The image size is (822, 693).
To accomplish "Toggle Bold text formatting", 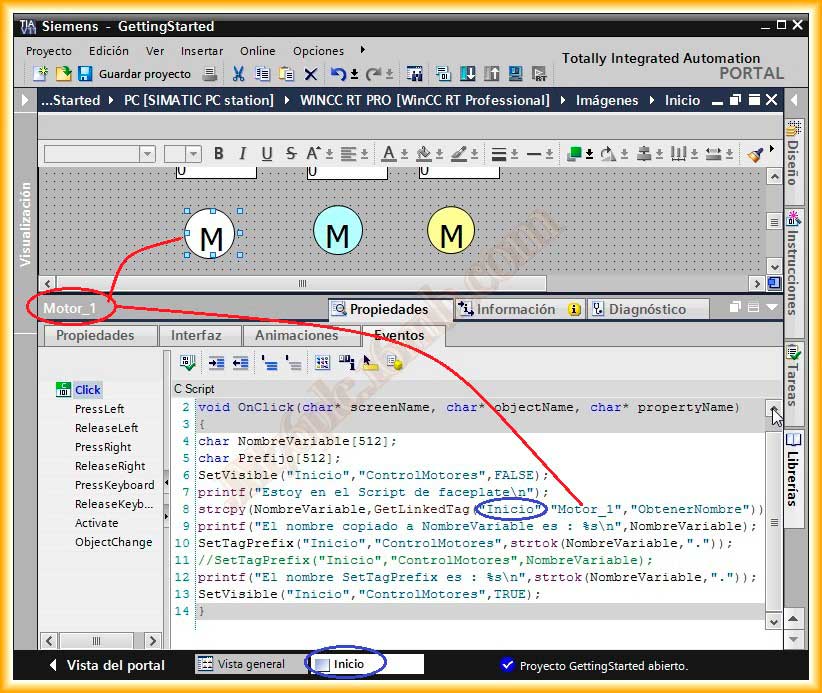I will [x=218, y=154].
